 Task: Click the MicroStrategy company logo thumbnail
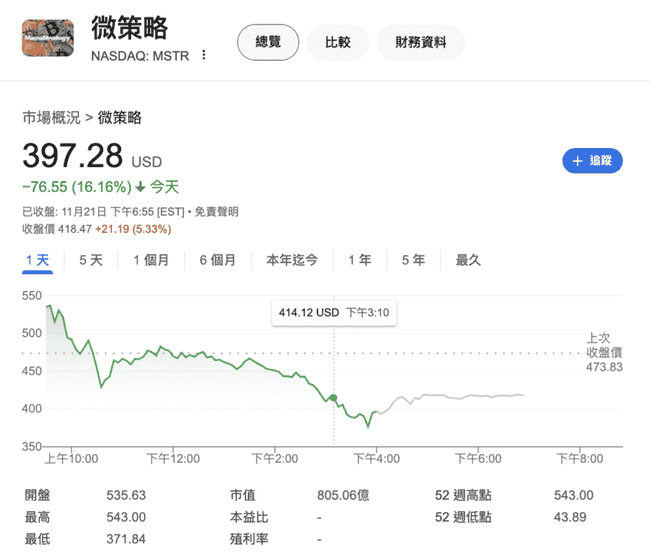coord(48,38)
